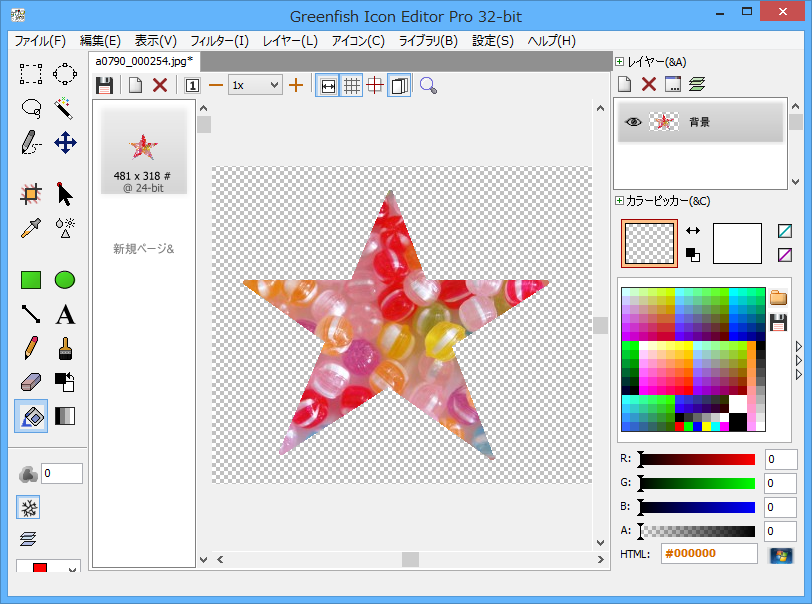Screen dimensions: 812x604
Task: Toggle visibility of the 背景 layer
Action: [633, 122]
